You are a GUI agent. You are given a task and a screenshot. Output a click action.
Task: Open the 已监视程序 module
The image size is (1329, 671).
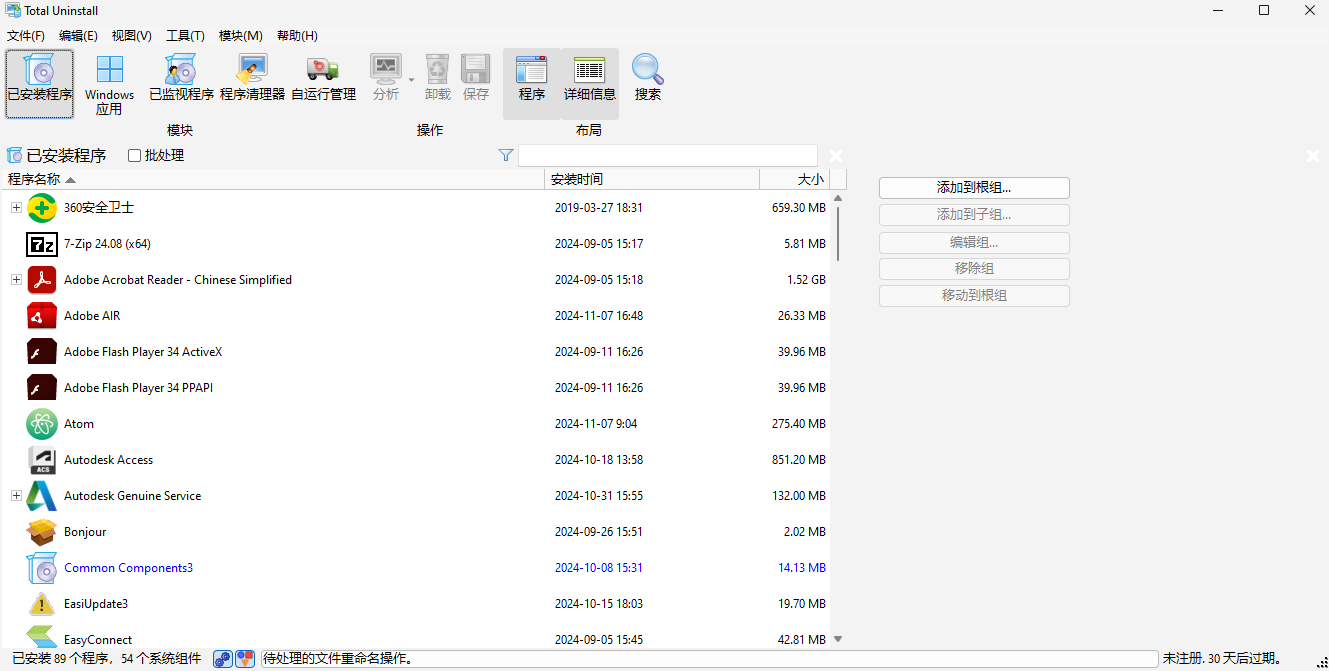coord(181,78)
